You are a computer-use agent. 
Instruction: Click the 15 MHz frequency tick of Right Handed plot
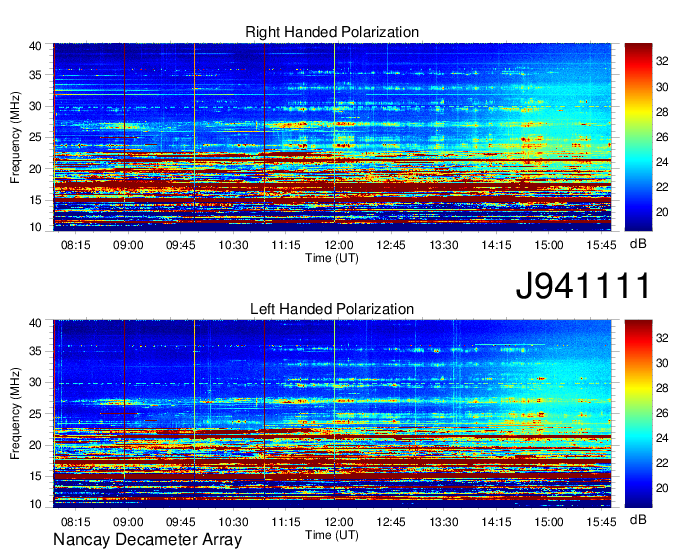[35, 200]
